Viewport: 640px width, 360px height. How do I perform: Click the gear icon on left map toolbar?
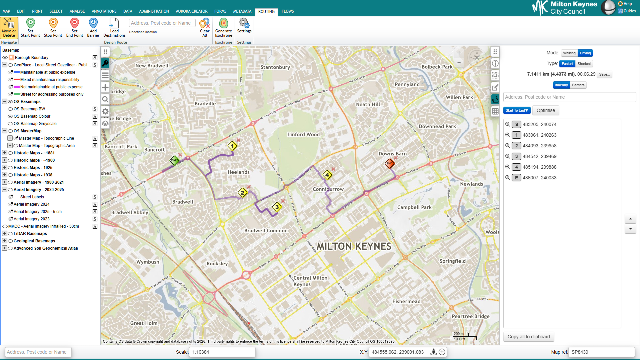click(105, 111)
